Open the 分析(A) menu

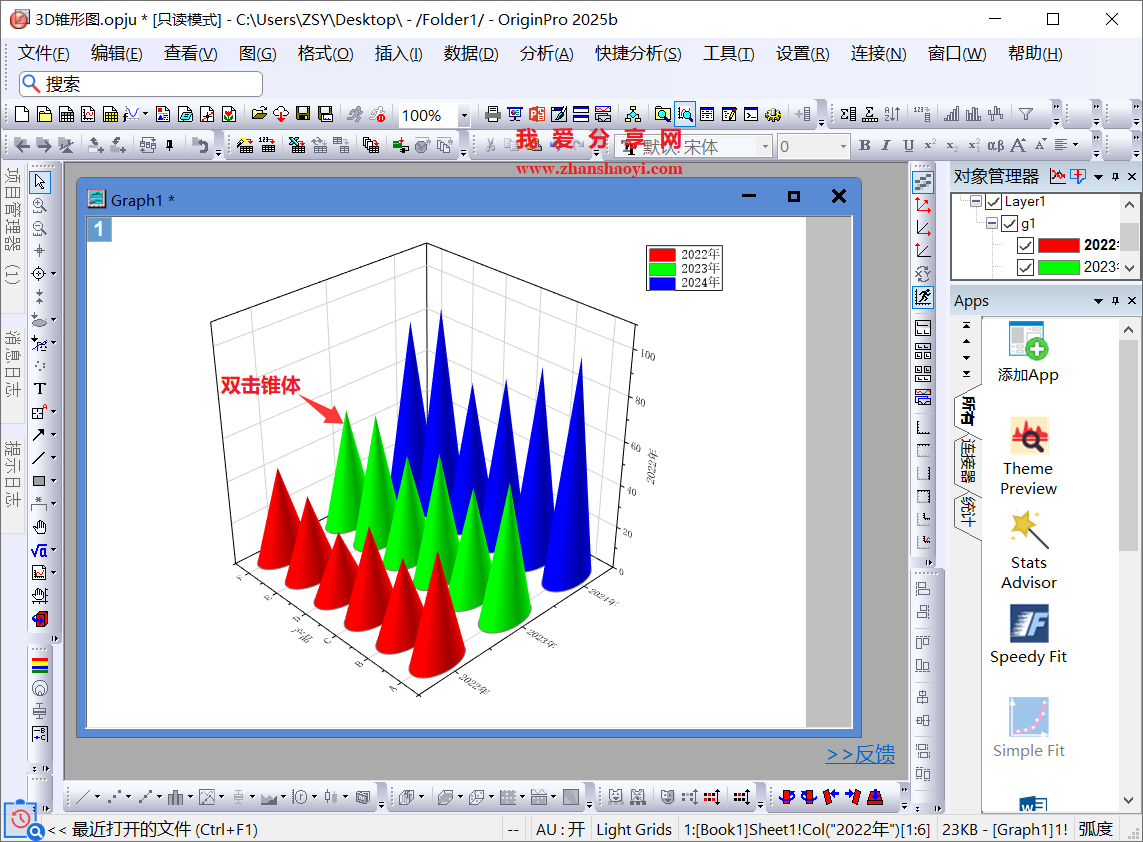(546, 54)
